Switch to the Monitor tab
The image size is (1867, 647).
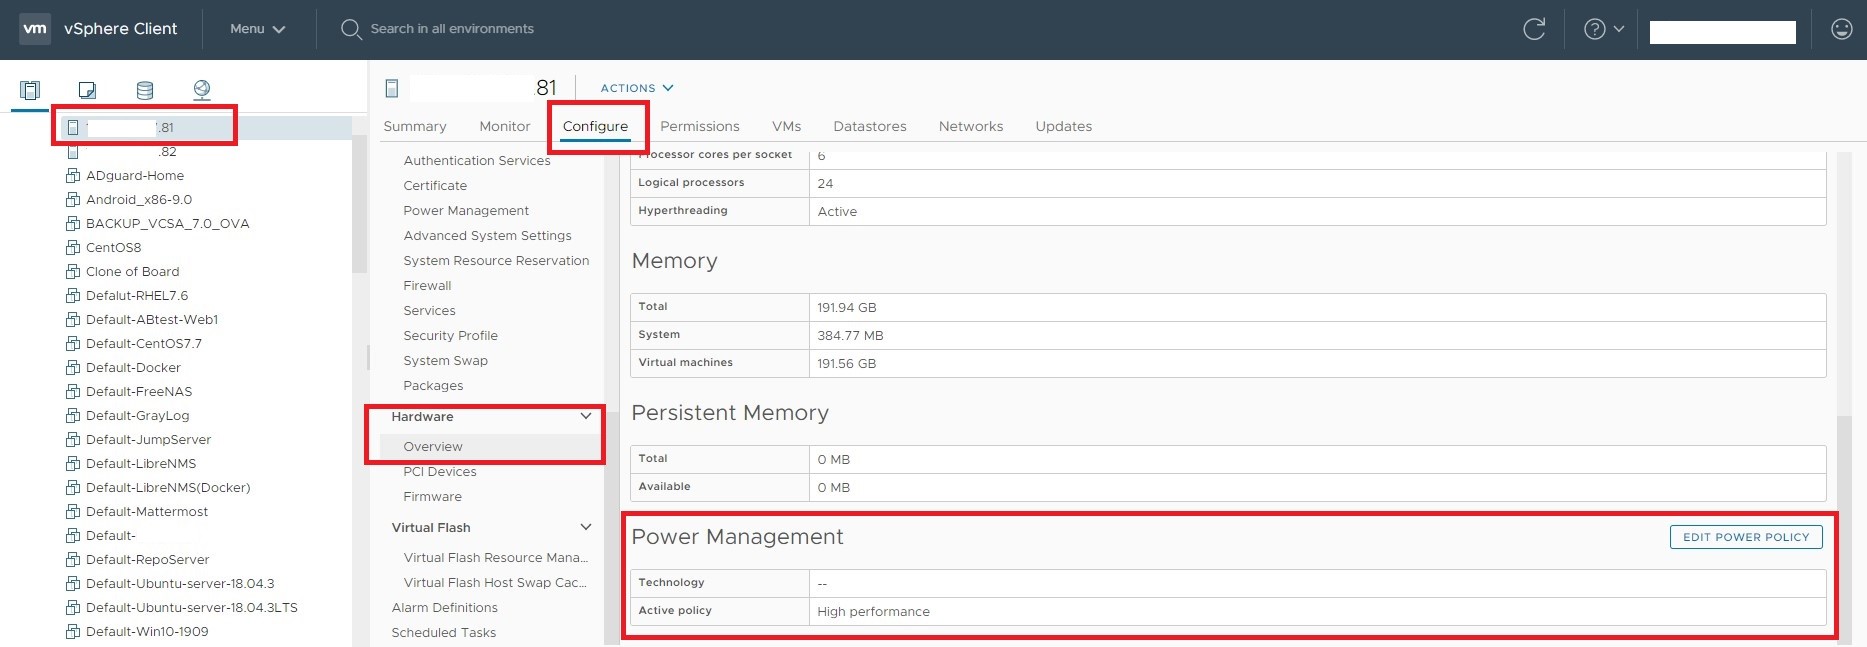point(505,126)
